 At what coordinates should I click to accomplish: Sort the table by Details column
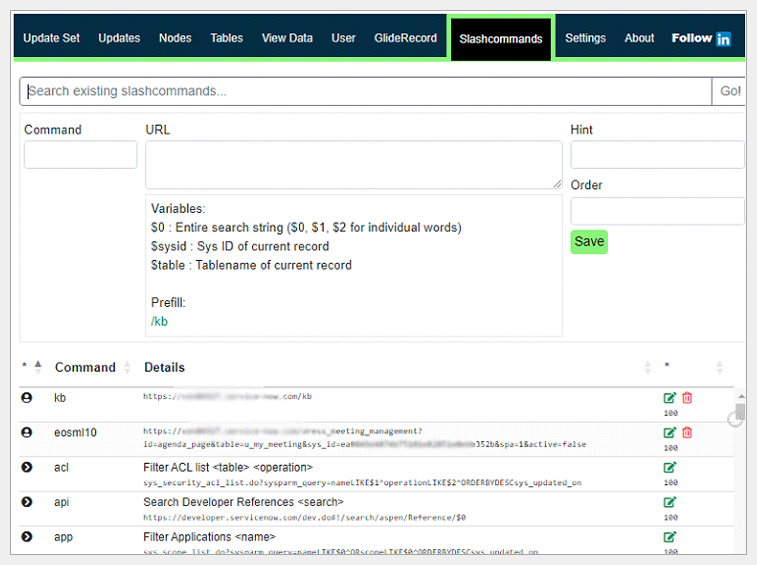(164, 367)
